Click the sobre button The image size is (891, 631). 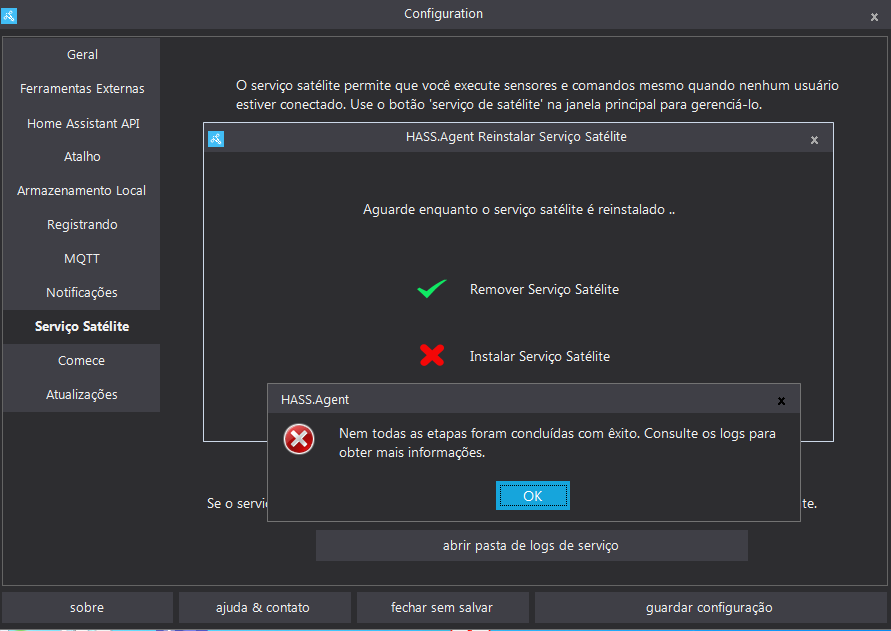coord(87,607)
